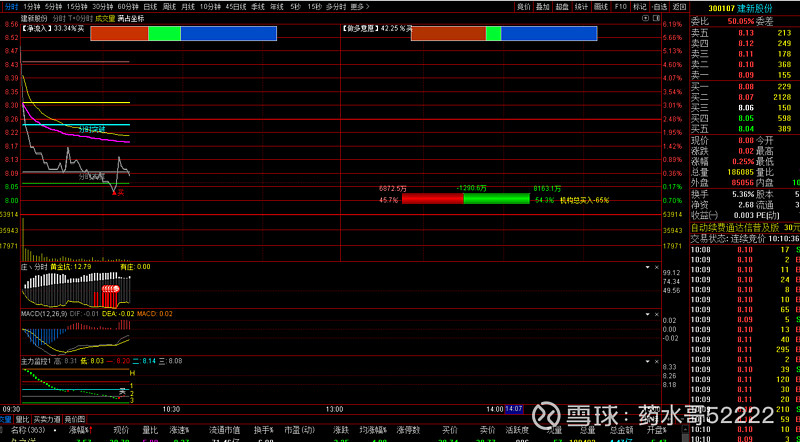800x442 pixels.
Task: Open the 年线 yearly chart tab
Action: (x=277, y=7)
